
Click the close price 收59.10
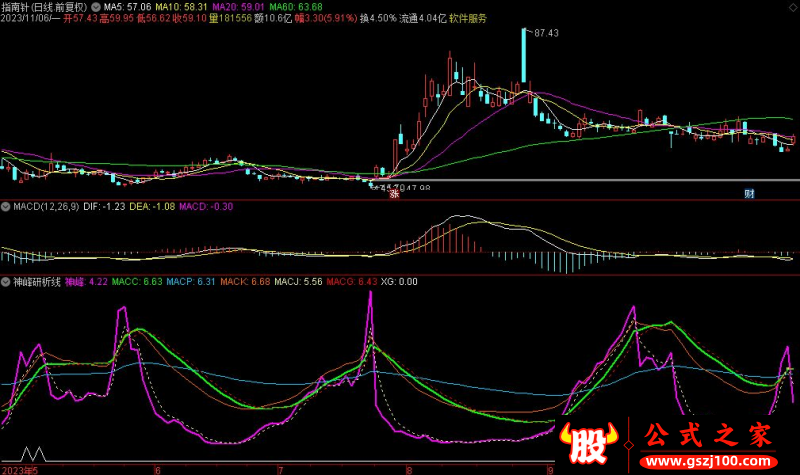click(189, 18)
